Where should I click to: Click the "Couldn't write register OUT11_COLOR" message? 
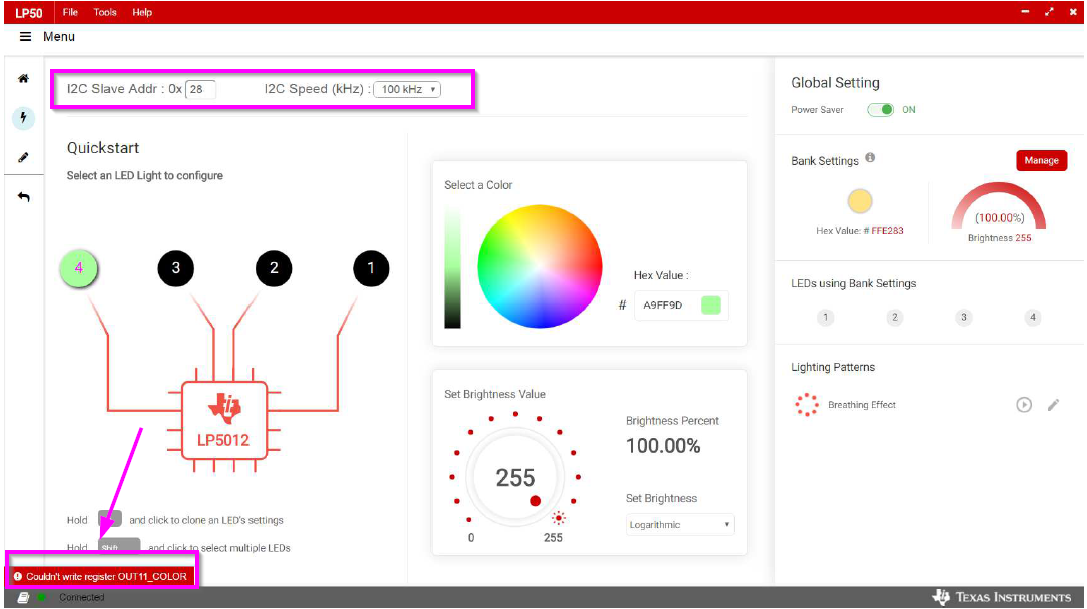pyautogui.click(x=106, y=576)
